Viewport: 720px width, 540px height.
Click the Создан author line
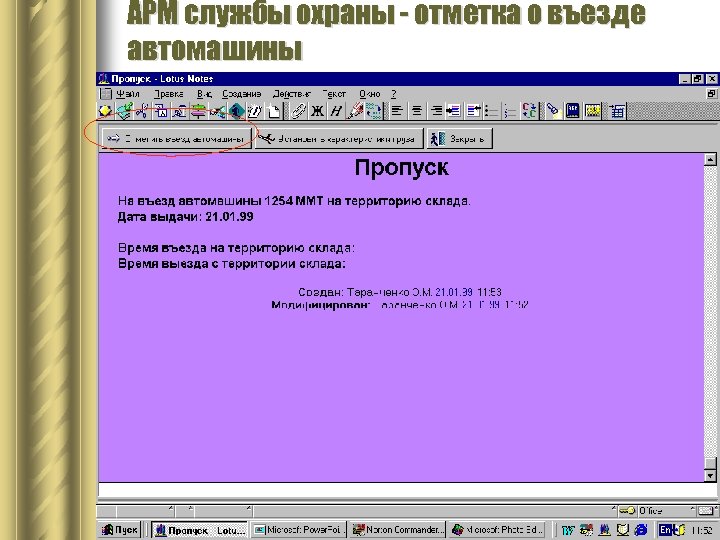(400, 292)
